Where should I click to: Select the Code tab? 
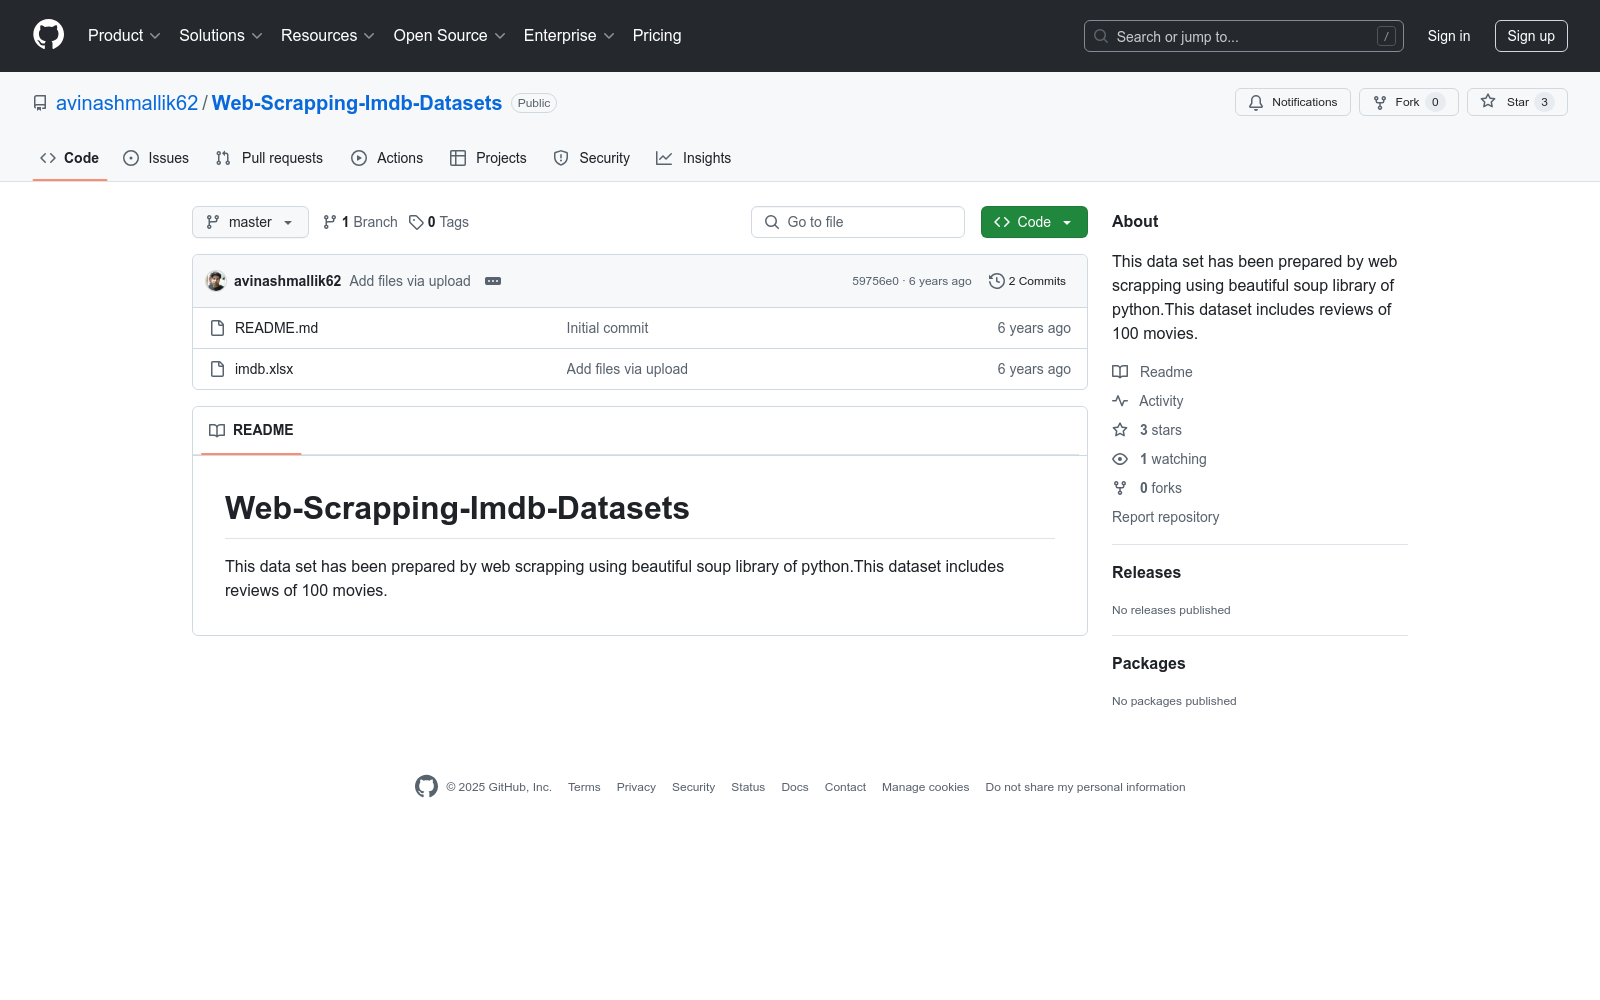coord(70,158)
